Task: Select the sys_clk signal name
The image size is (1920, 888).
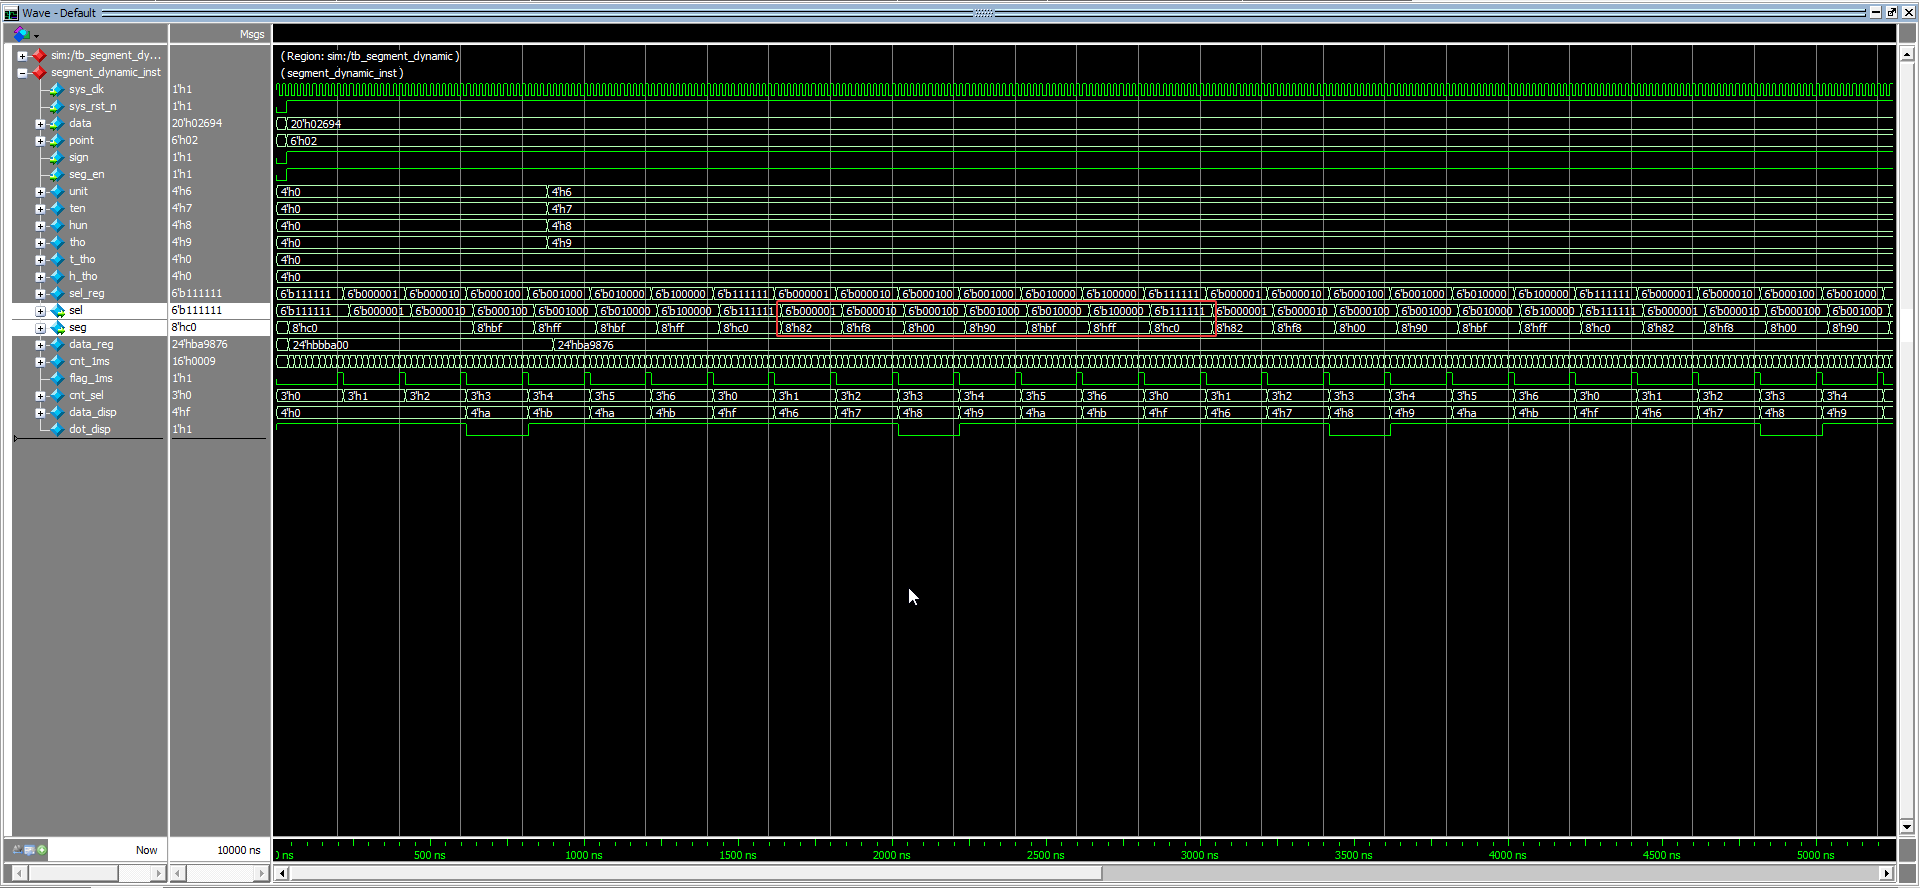Action: [86, 89]
